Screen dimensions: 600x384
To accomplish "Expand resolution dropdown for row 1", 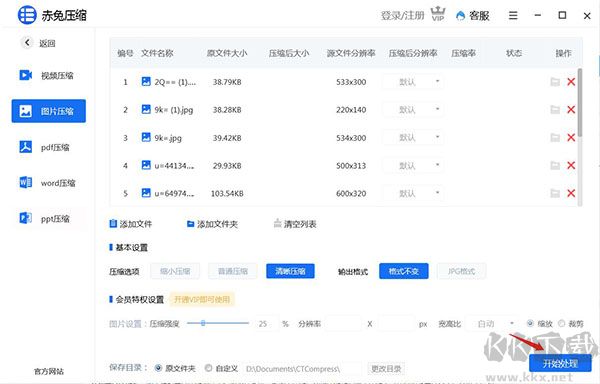I will tap(413, 81).
